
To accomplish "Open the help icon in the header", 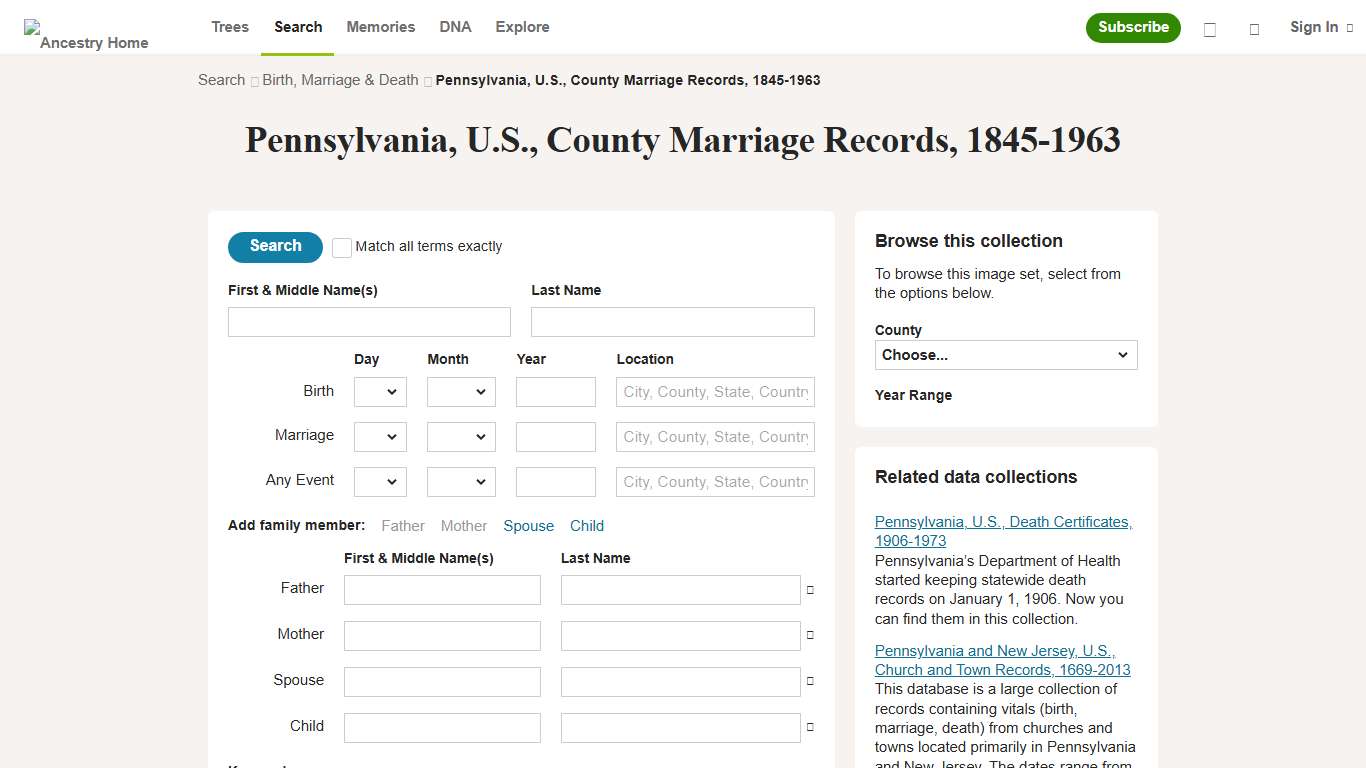I will (x=1209, y=30).
